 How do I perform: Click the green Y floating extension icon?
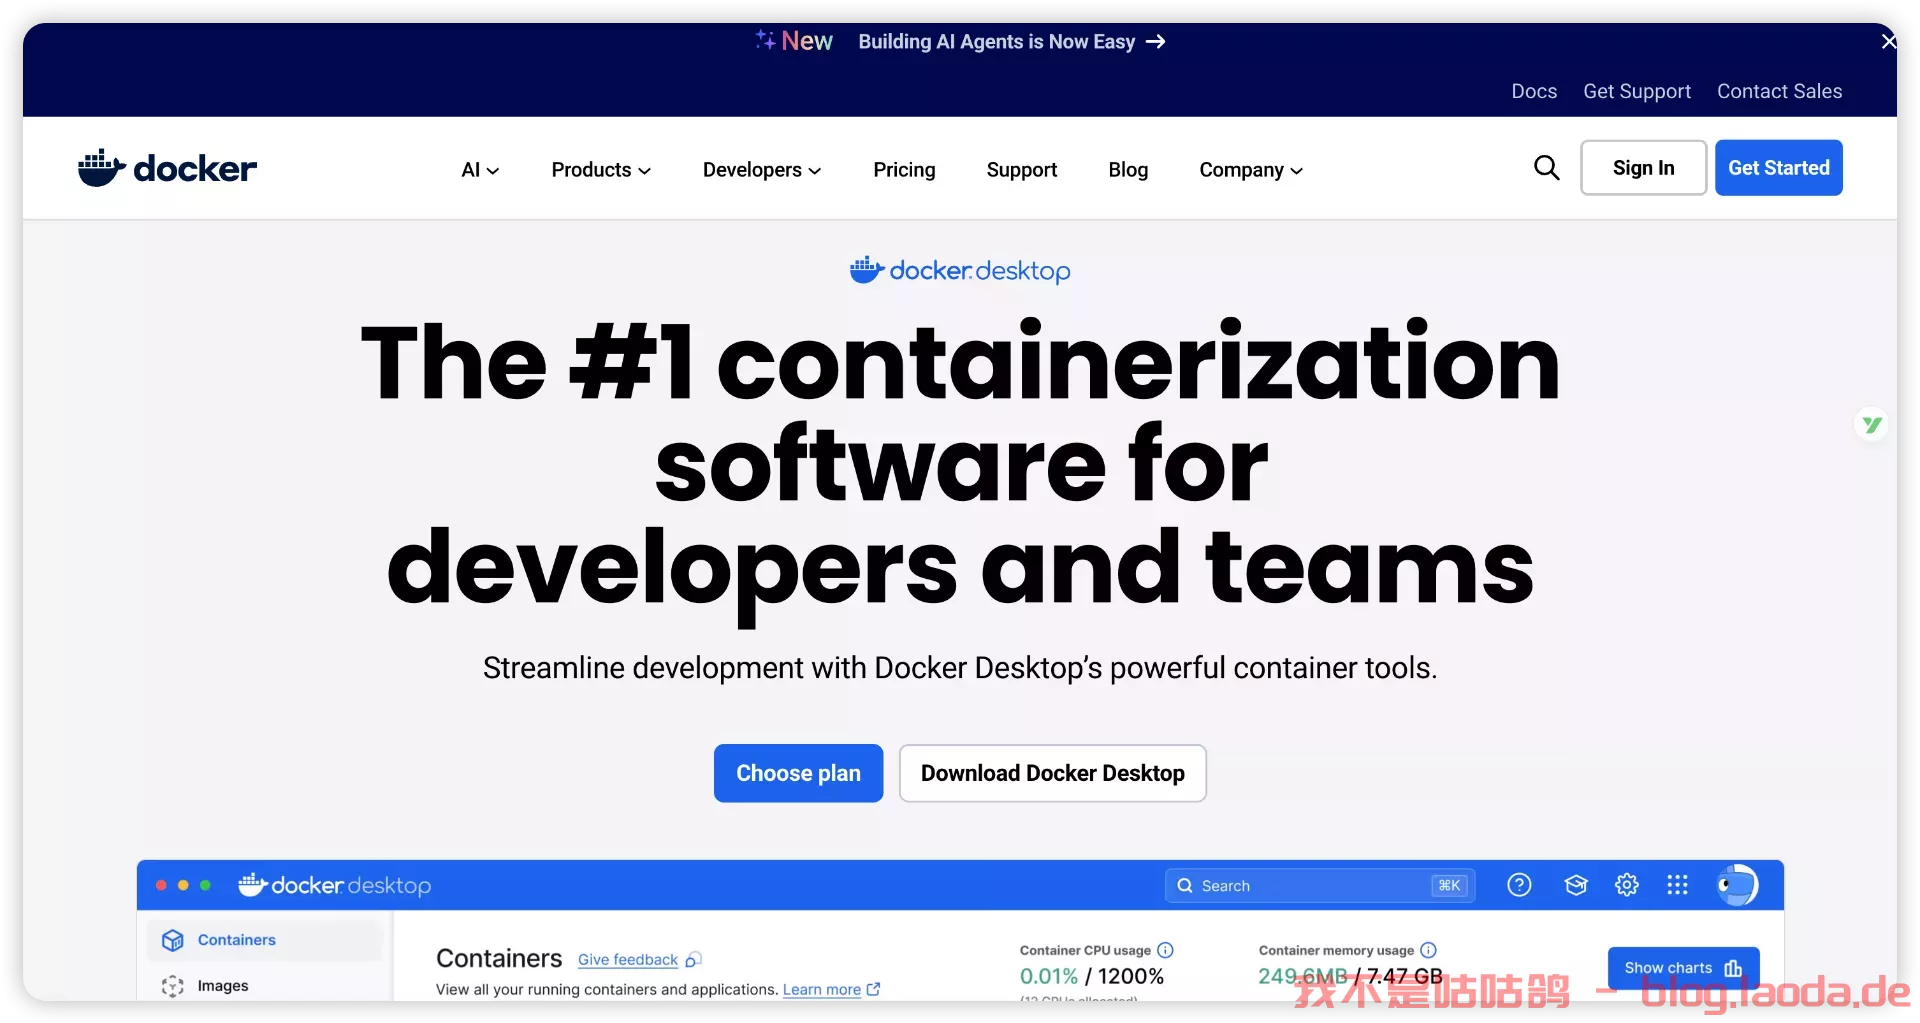tap(1872, 425)
